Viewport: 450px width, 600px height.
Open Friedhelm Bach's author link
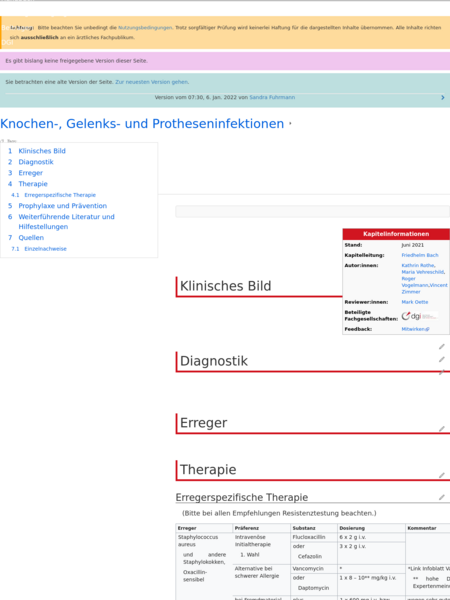tap(420, 255)
